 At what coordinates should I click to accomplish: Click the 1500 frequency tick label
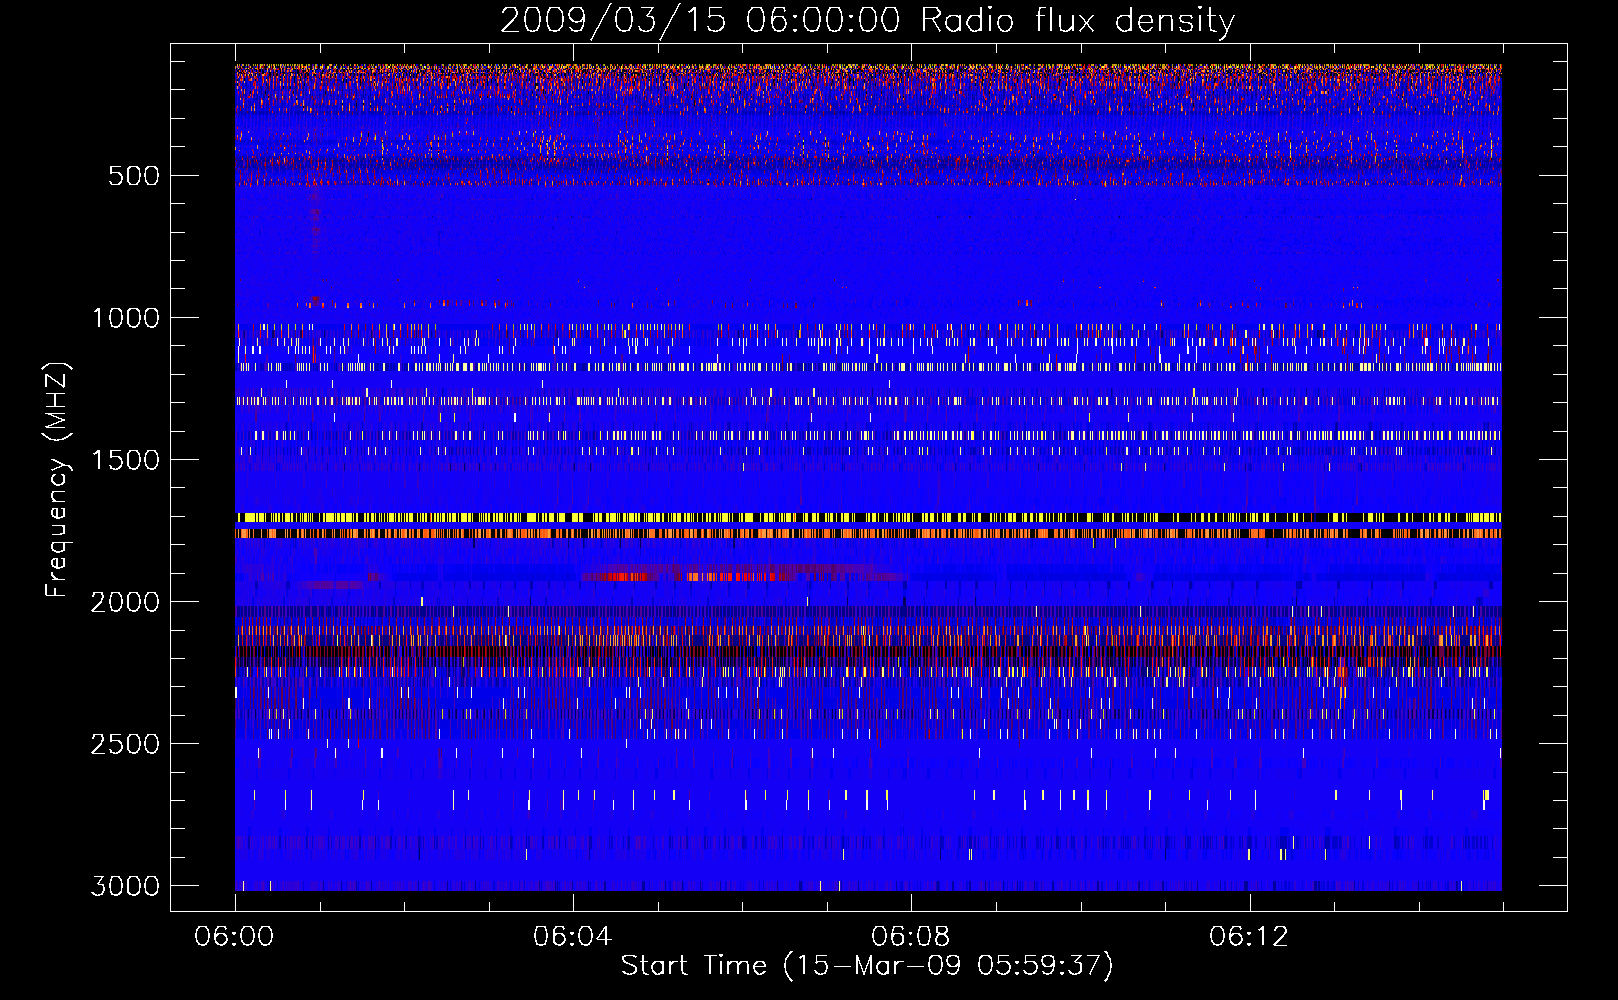(x=125, y=460)
